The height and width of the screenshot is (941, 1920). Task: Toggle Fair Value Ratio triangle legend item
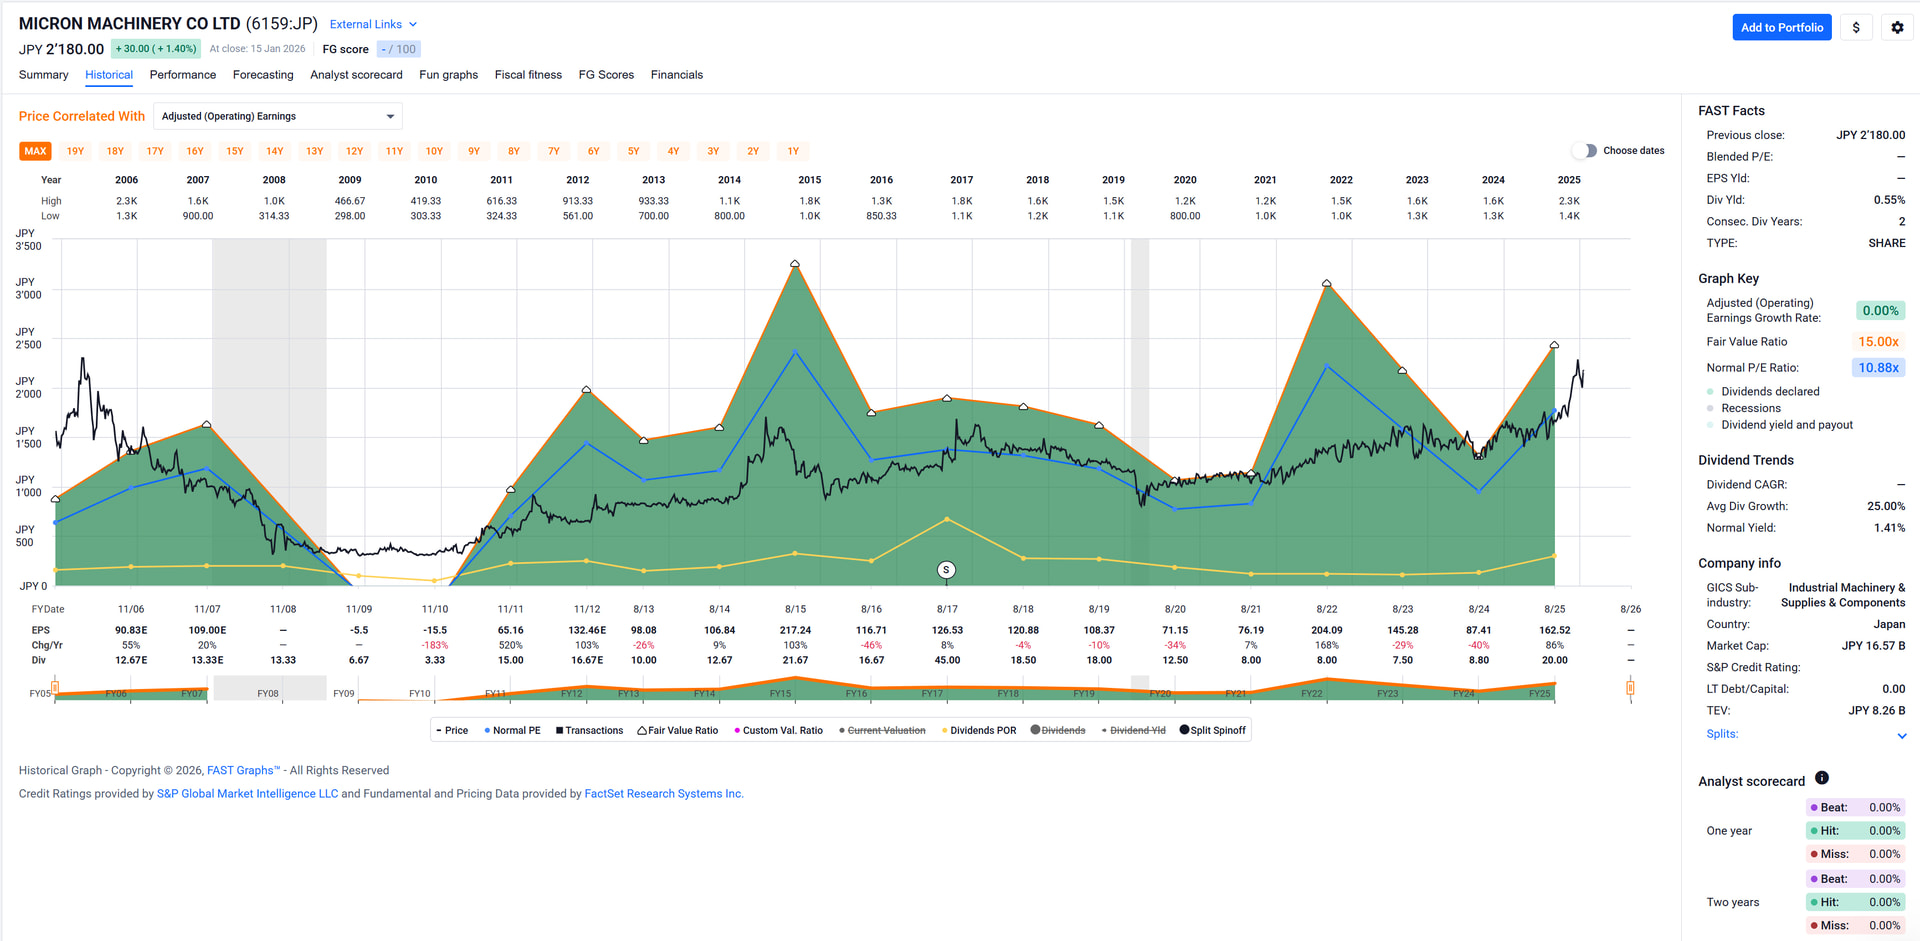coord(677,731)
